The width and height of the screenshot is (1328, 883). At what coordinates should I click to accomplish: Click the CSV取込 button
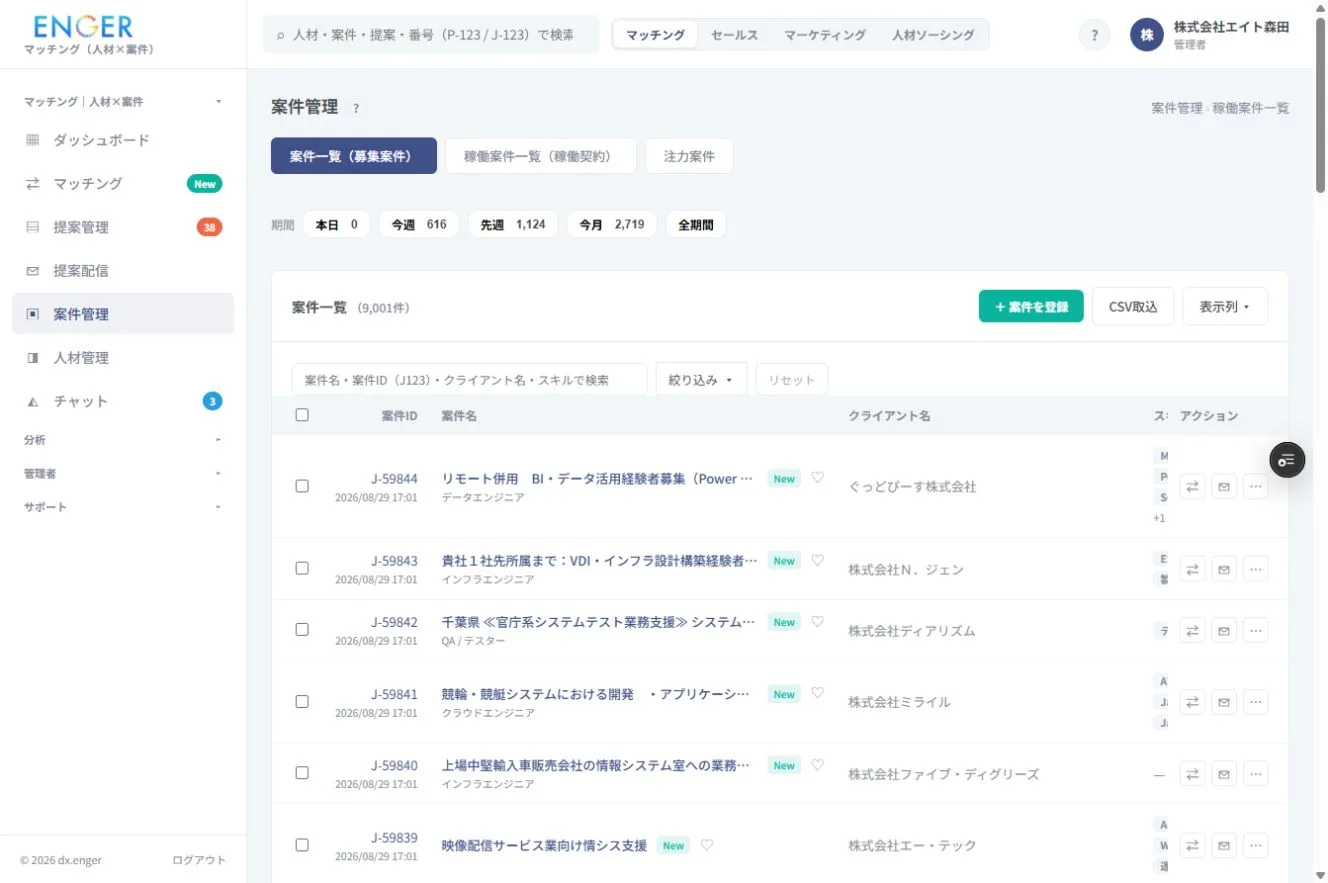pyautogui.click(x=1133, y=307)
